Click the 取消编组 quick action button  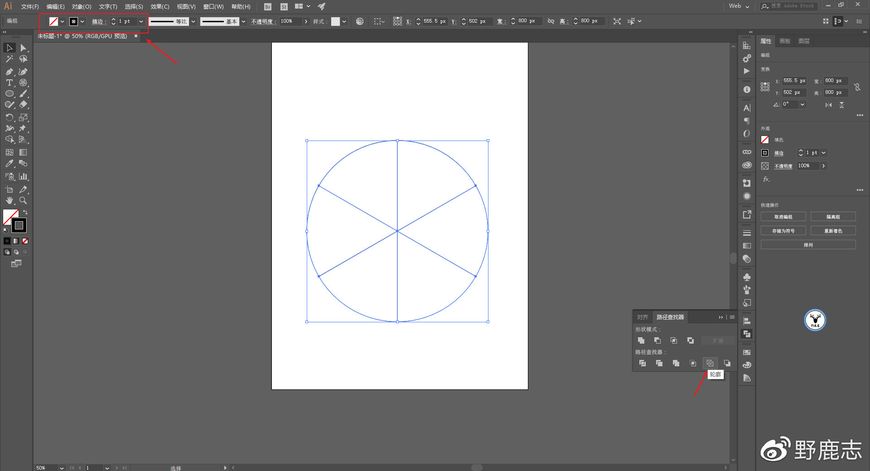(x=783, y=217)
